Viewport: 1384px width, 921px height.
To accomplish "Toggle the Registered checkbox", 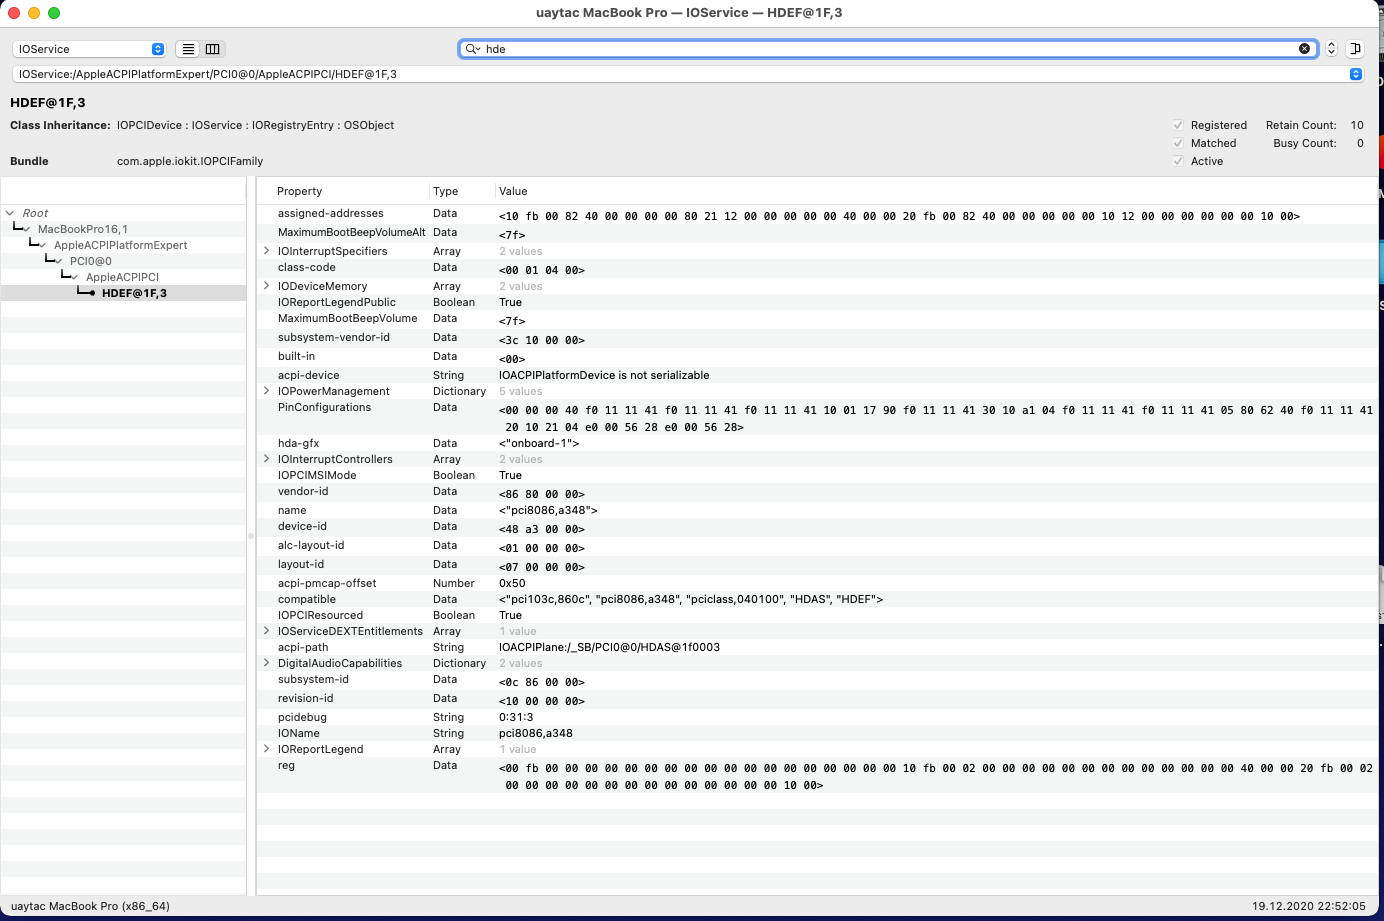I will coord(1178,125).
